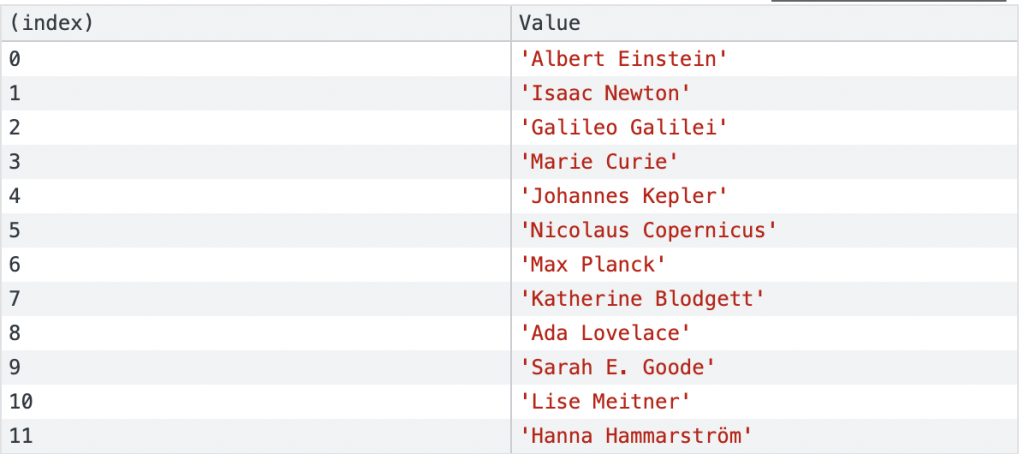Select the 'Max Planck' row value
The width and height of the screenshot is (1024, 454).
593,264
